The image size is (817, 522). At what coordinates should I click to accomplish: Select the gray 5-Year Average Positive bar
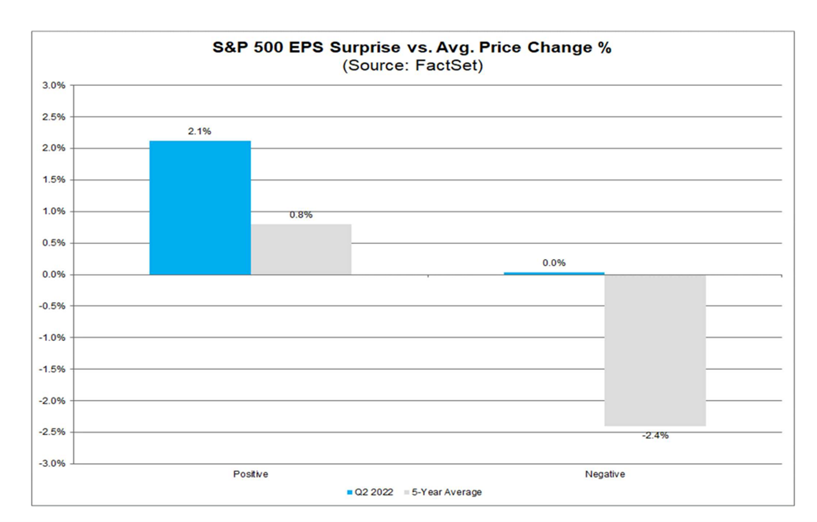[x=301, y=249]
